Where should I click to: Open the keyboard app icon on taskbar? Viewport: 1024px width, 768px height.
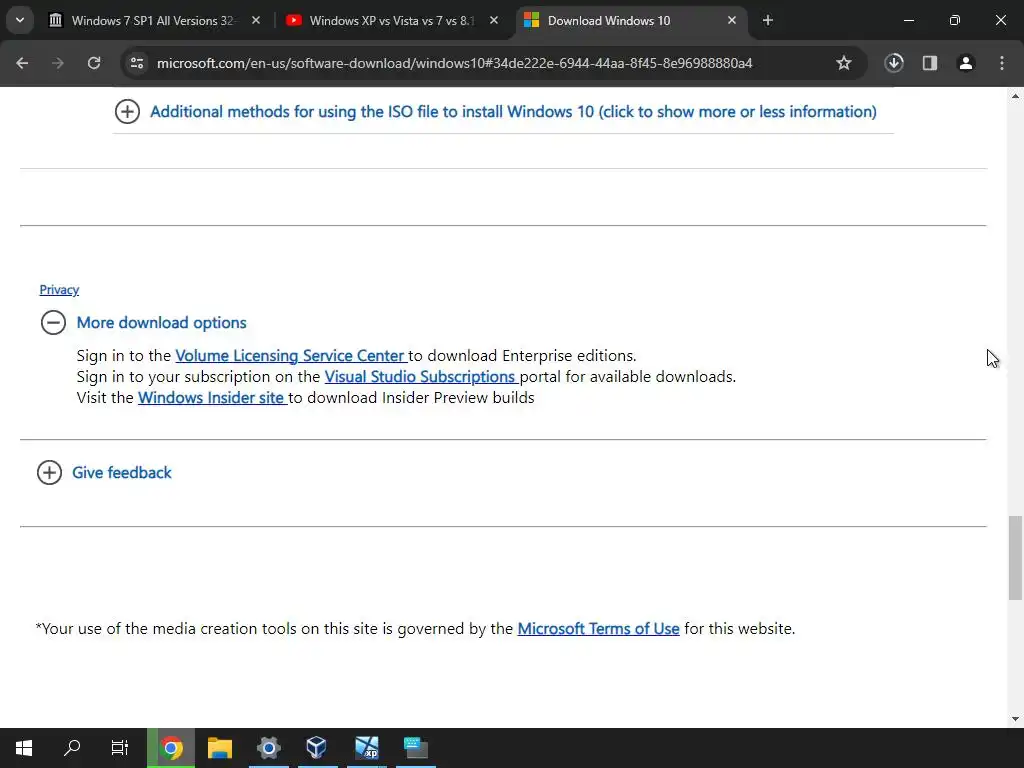pyautogui.click(x=415, y=748)
